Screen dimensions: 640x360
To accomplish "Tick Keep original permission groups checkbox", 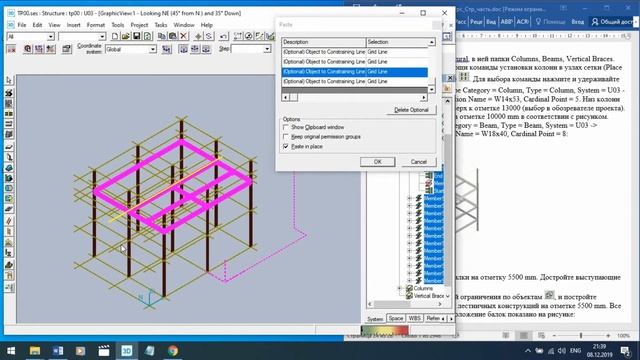I will pyautogui.click(x=286, y=137).
